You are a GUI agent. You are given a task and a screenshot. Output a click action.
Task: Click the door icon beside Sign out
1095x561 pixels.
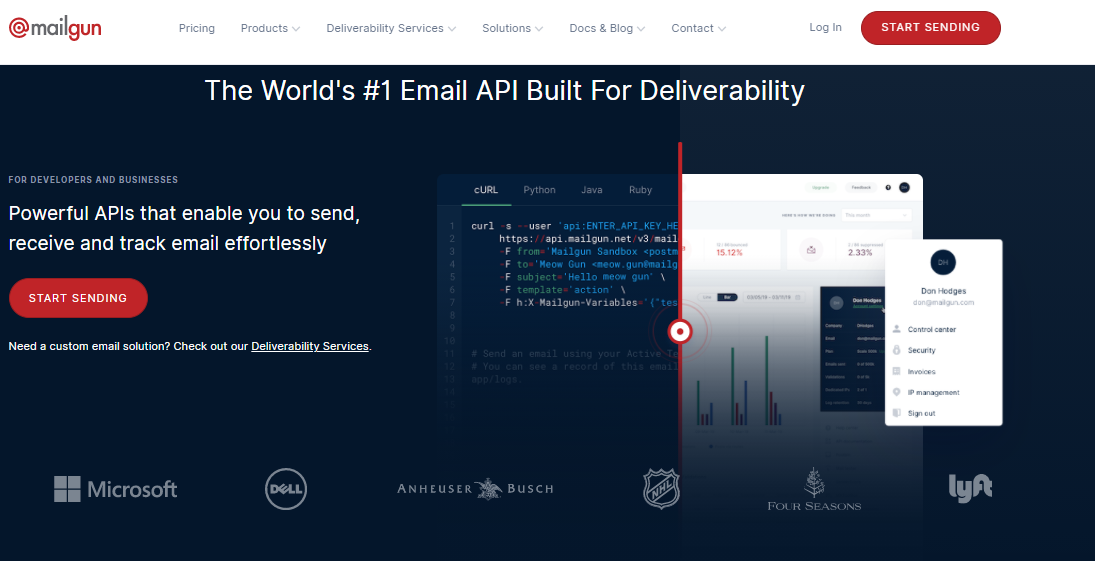coord(897,413)
